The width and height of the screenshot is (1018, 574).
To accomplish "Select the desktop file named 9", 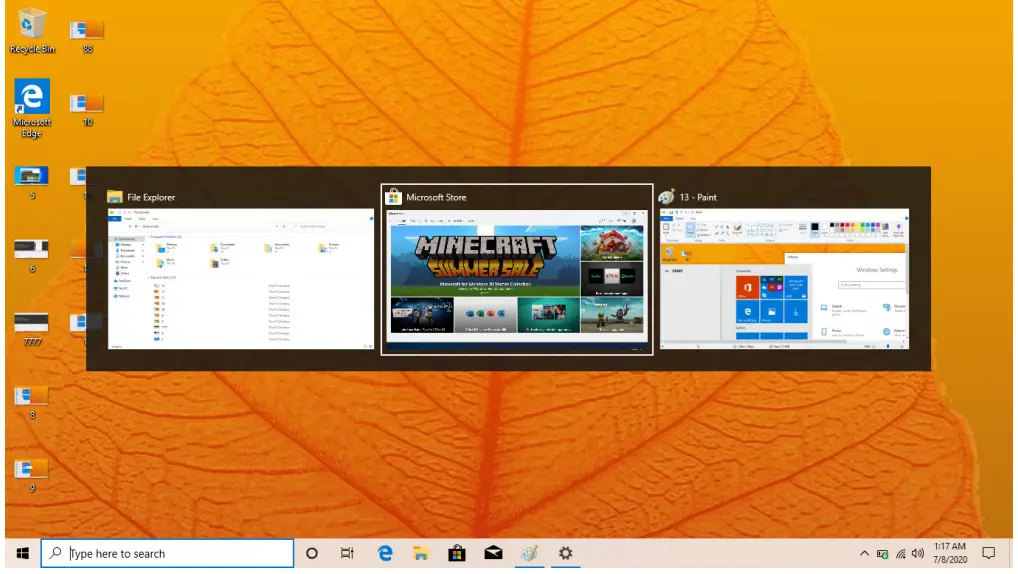I will click(31, 476).
